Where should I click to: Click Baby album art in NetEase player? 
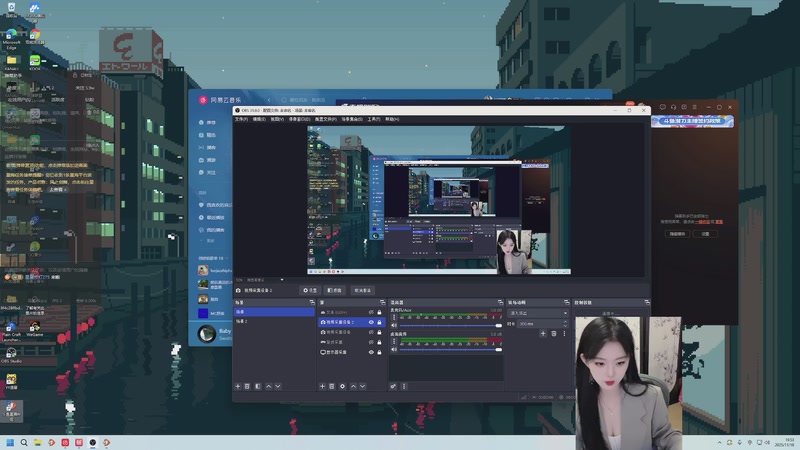[x=207, y=334]
